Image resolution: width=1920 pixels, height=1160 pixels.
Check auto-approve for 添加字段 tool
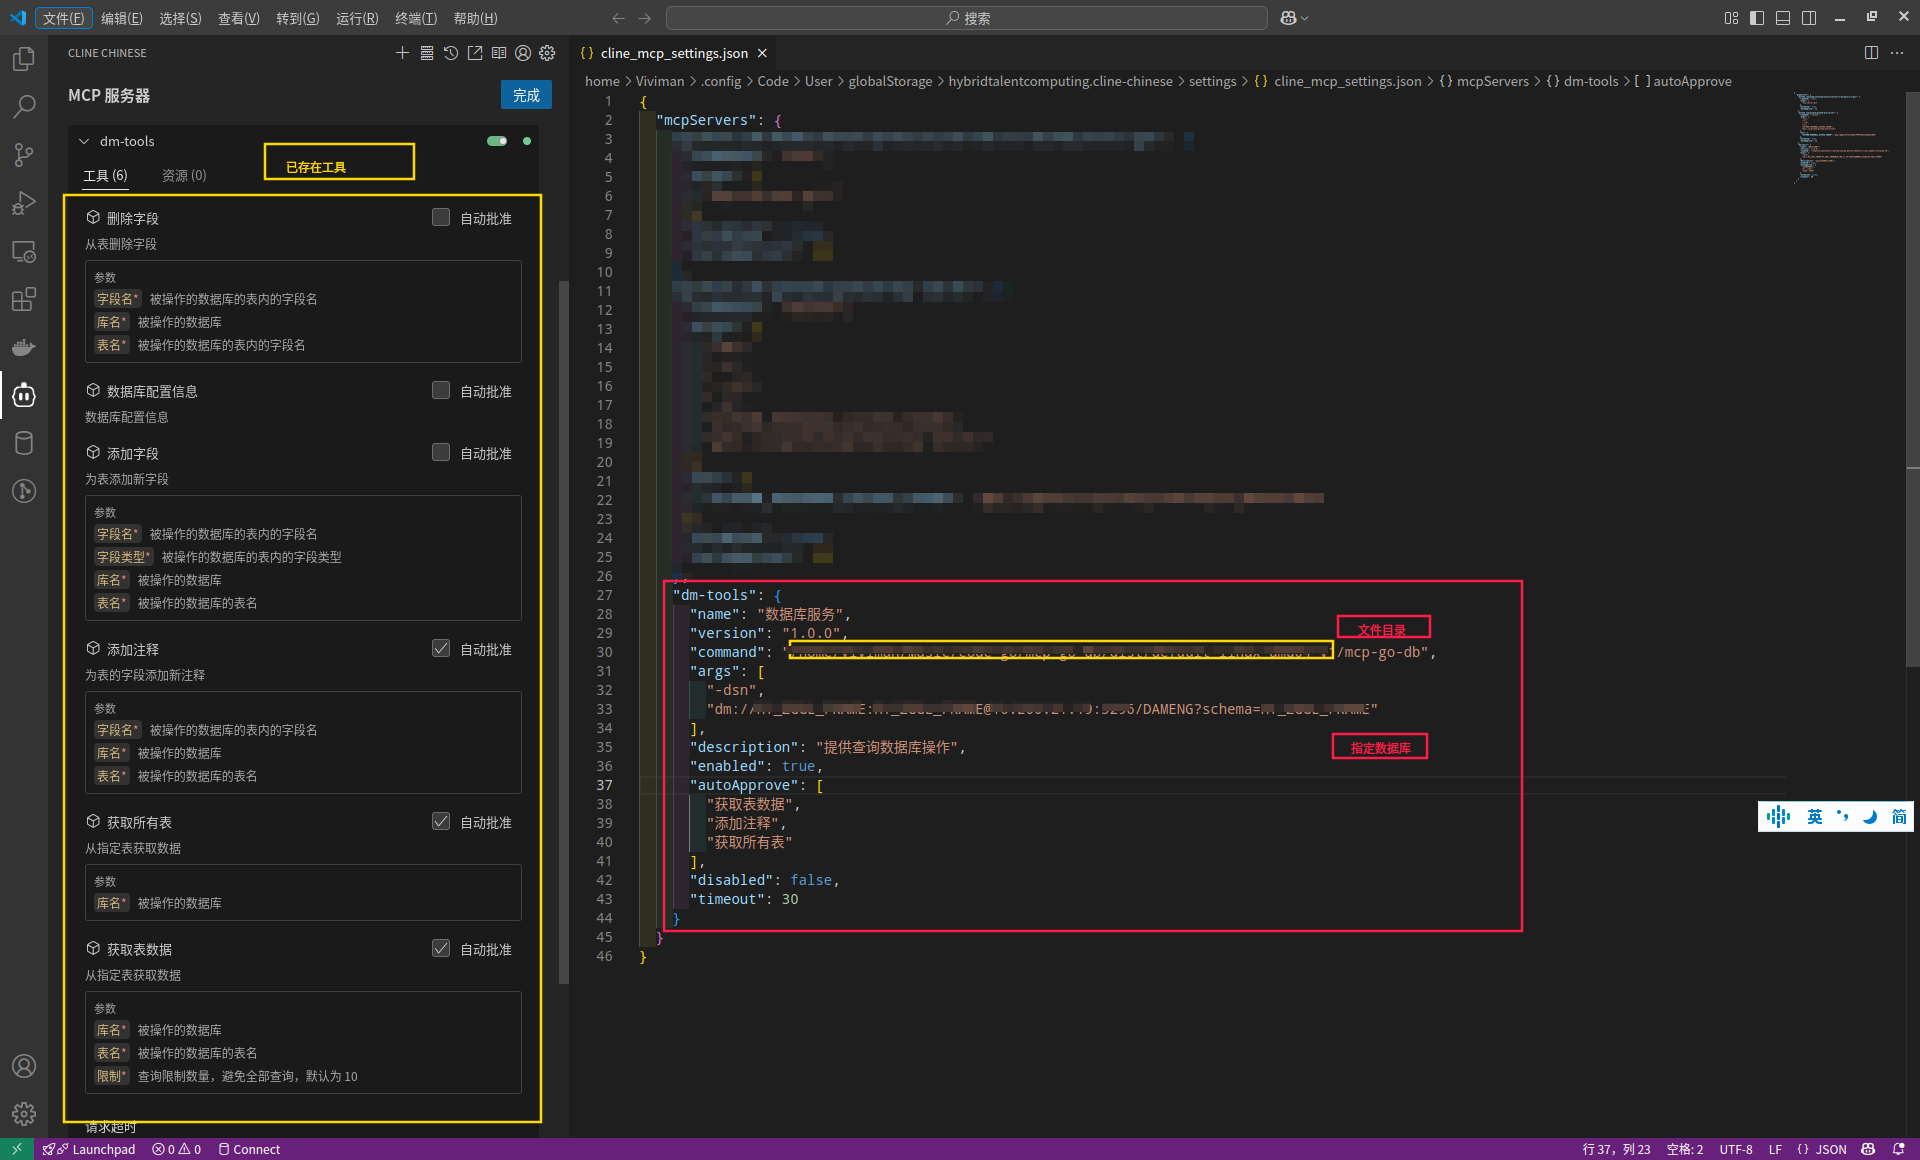(x=441, y=452)
